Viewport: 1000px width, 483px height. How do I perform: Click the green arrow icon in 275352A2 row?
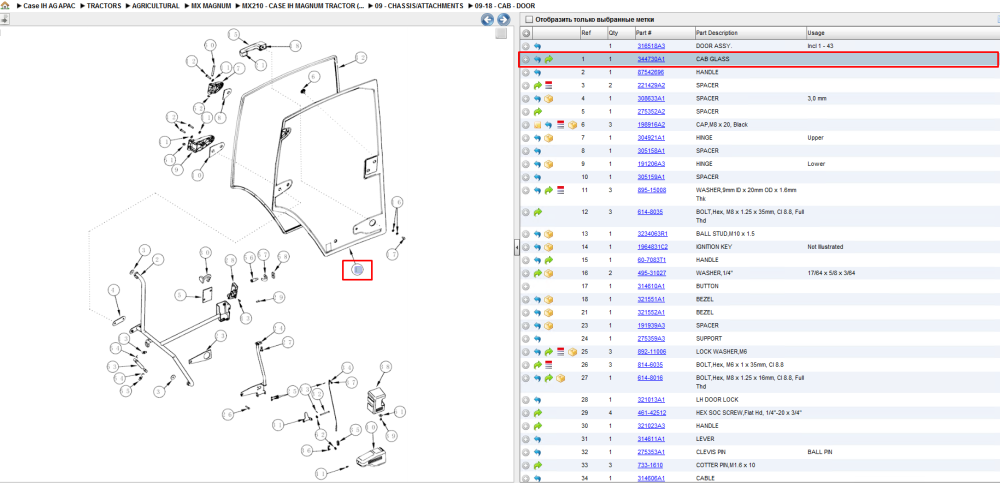[537, 112]
